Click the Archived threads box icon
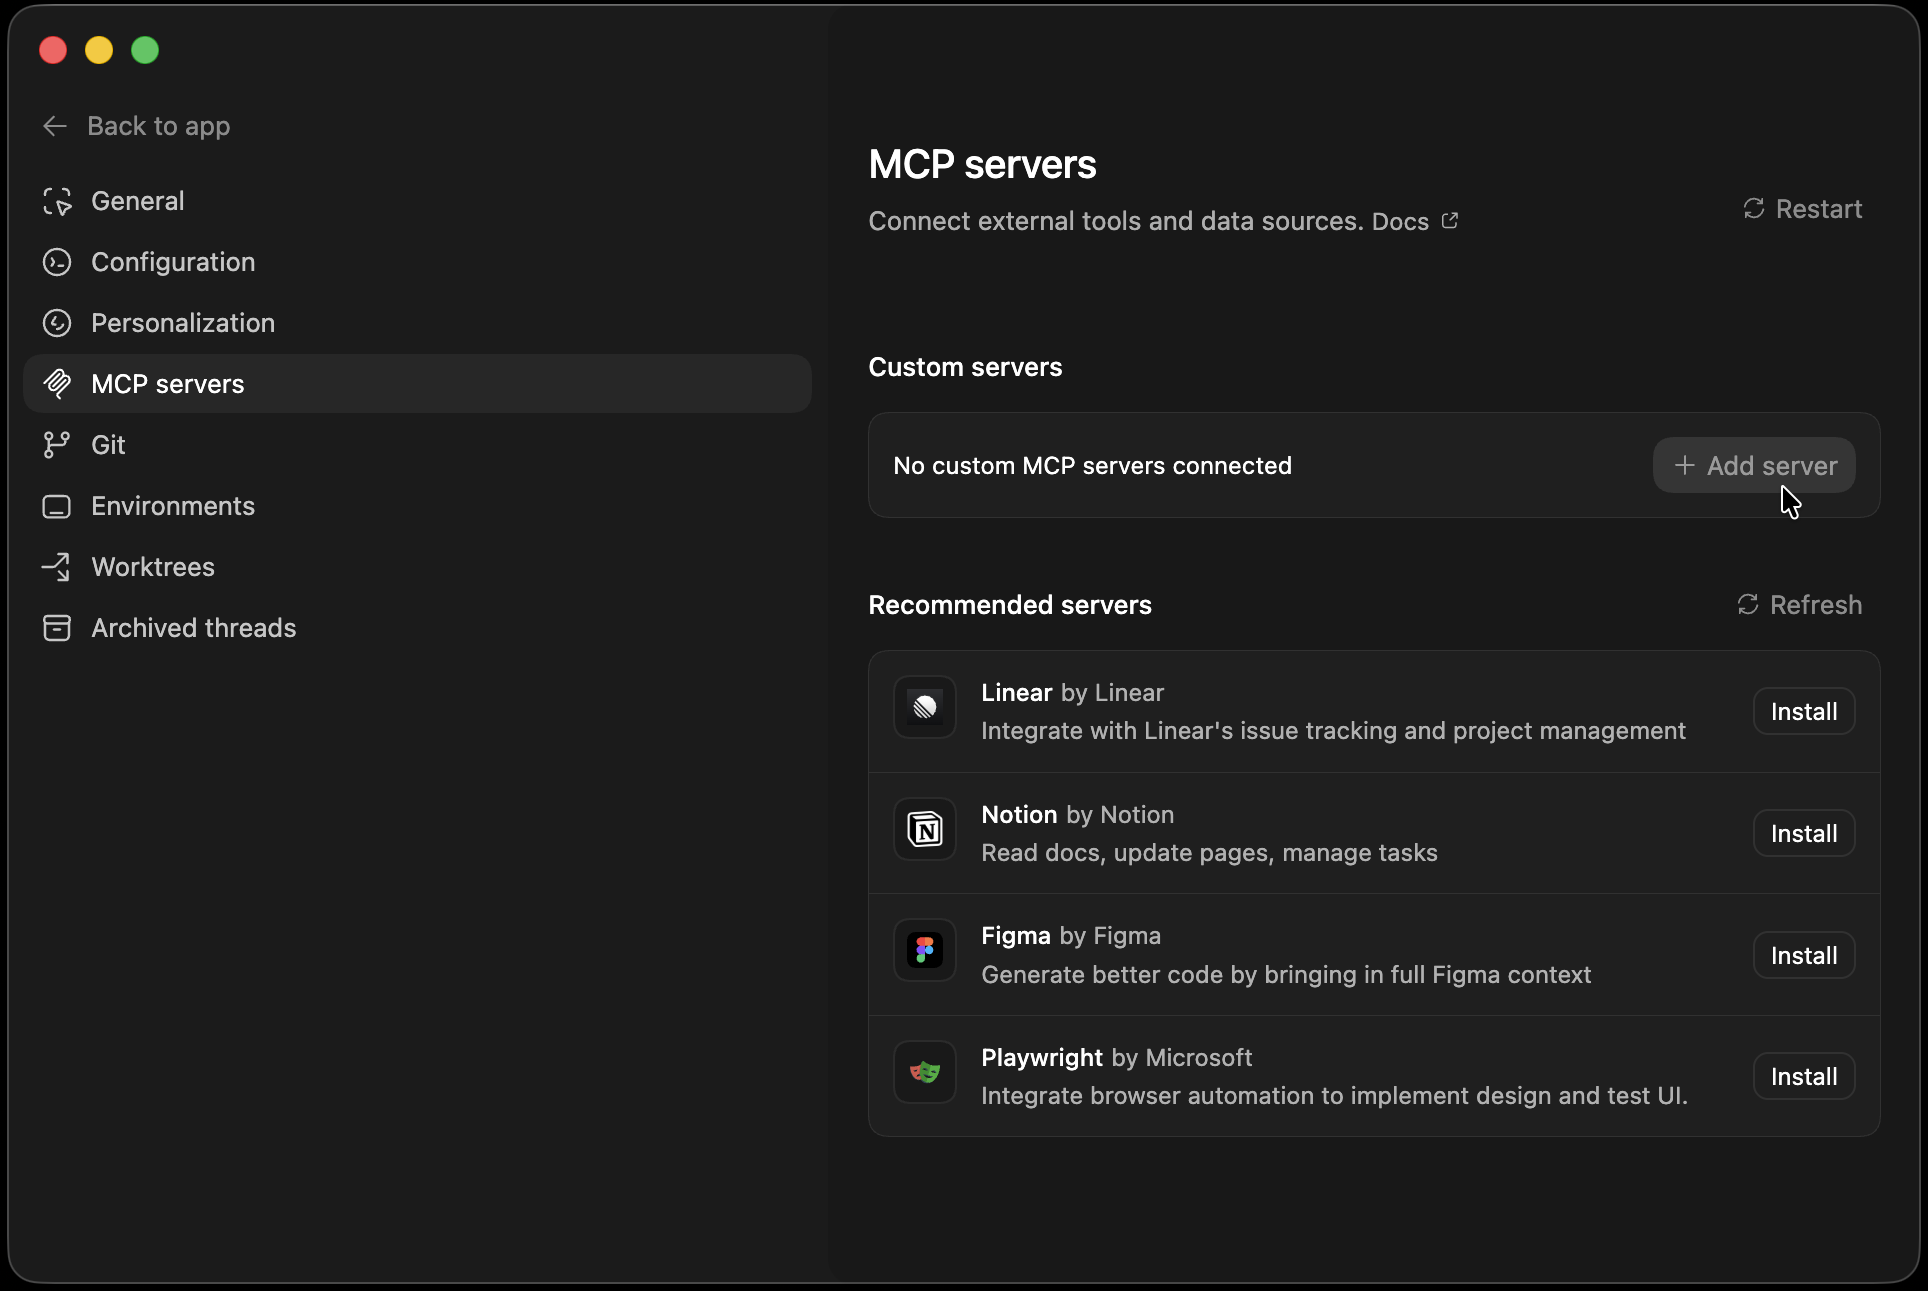This screenshot has height=1291, width=1928. point(57,628)
